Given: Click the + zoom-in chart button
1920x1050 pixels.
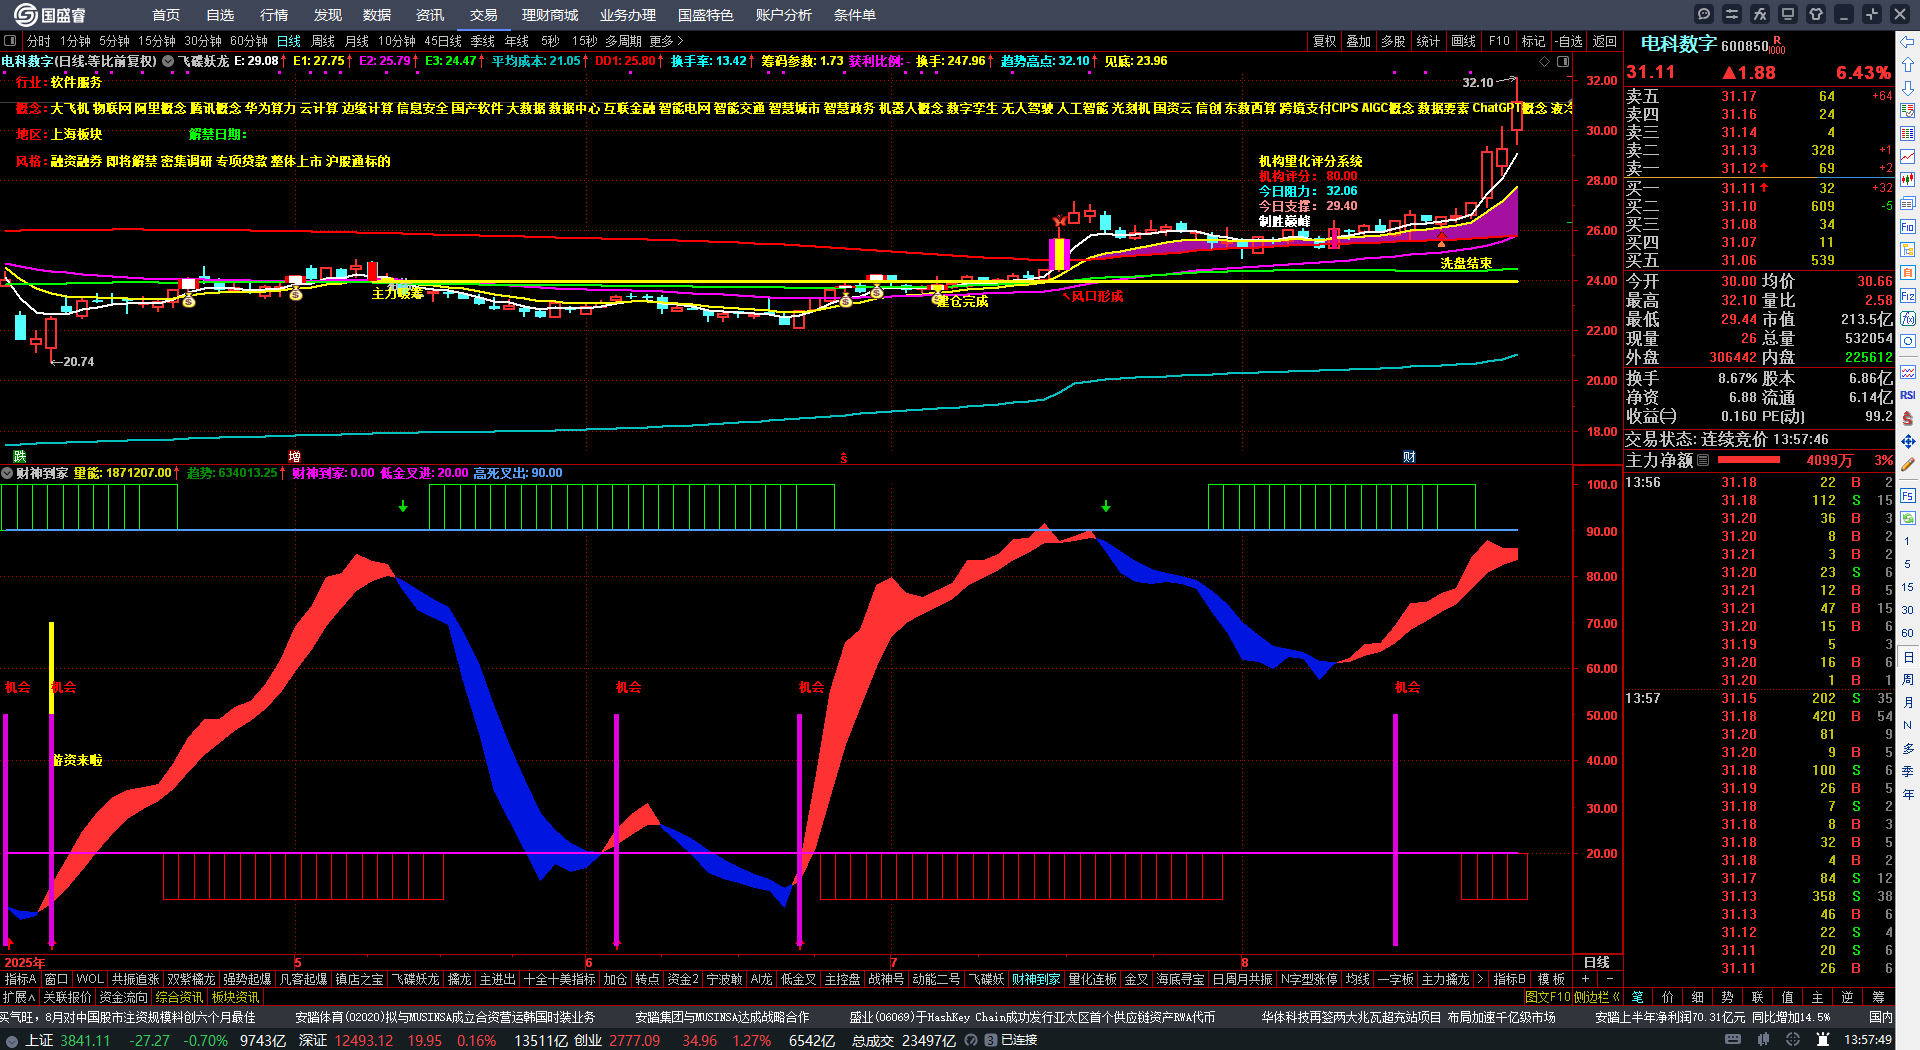Looking at the screenshot, I should 1585,979.
